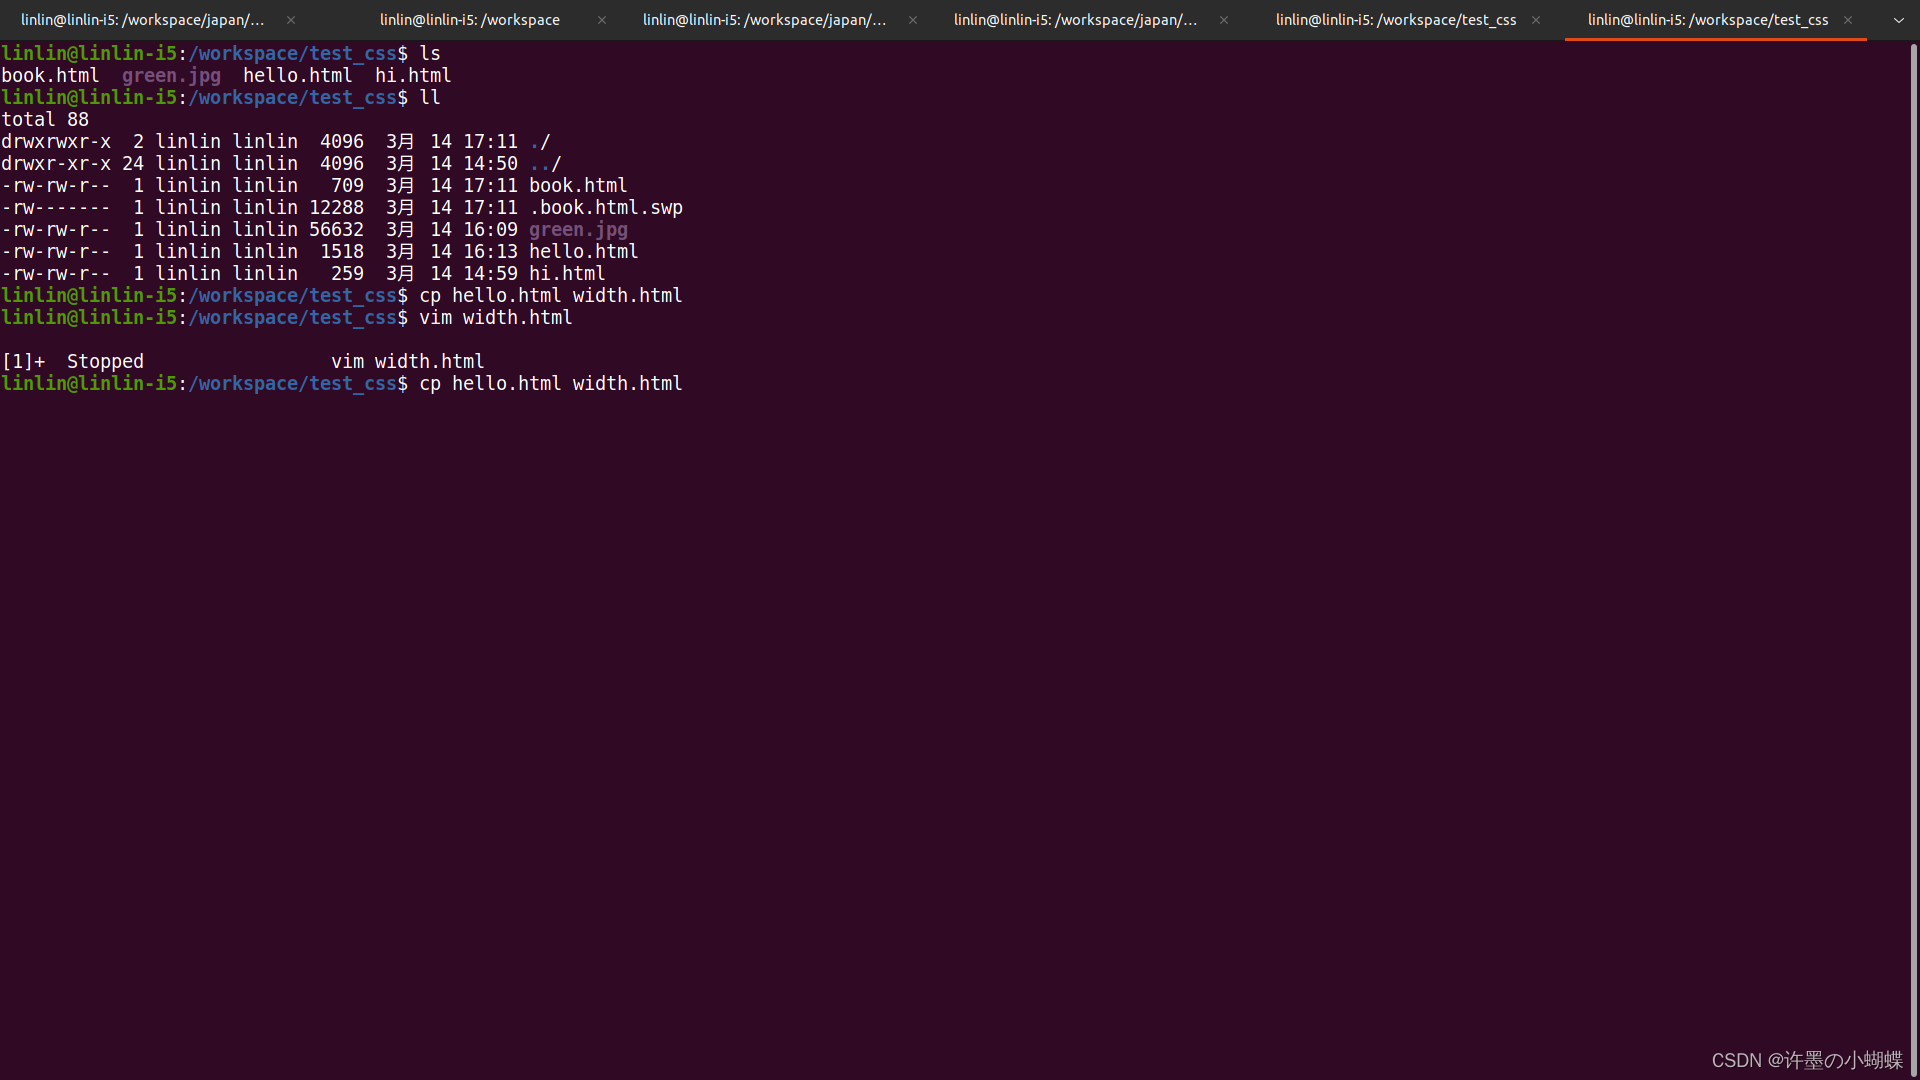Expand the tab list dropdown arrow
Viewport: 1920px width, 1080px height.
[x=1899, y=20]
